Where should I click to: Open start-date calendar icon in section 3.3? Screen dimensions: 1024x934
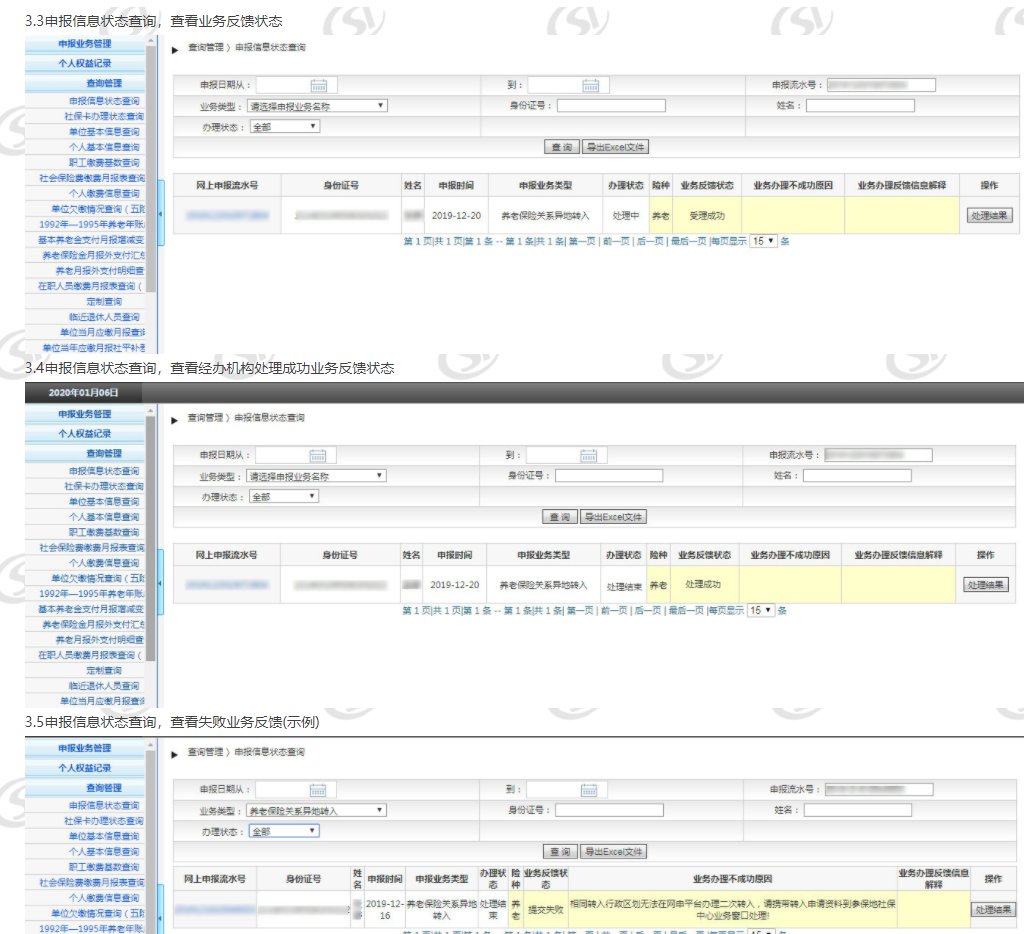click(x=319, y=86)
